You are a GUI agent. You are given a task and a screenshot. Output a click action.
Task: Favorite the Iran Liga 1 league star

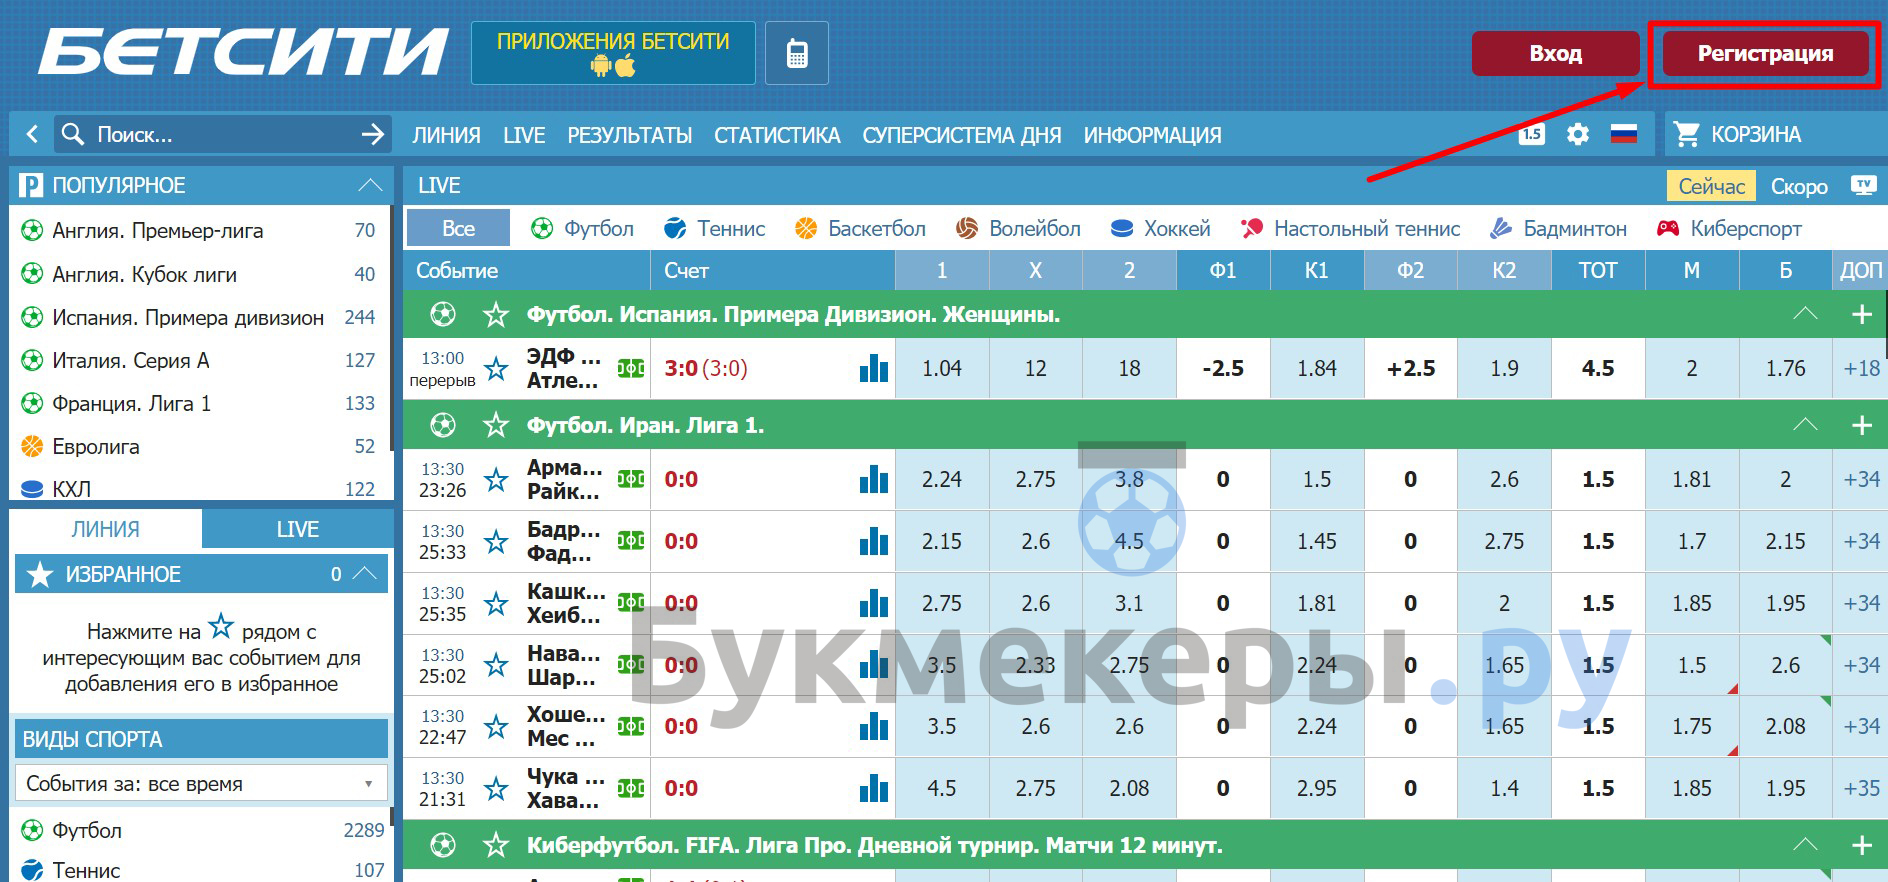tap(495, 425)
